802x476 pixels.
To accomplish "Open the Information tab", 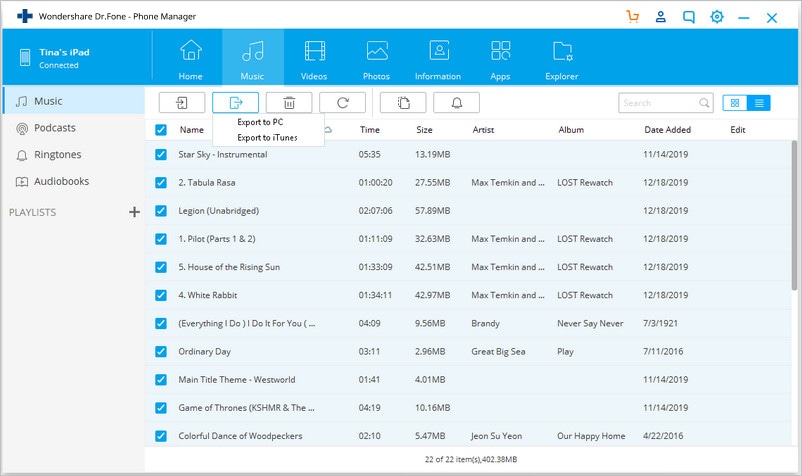I will point(438,59).
